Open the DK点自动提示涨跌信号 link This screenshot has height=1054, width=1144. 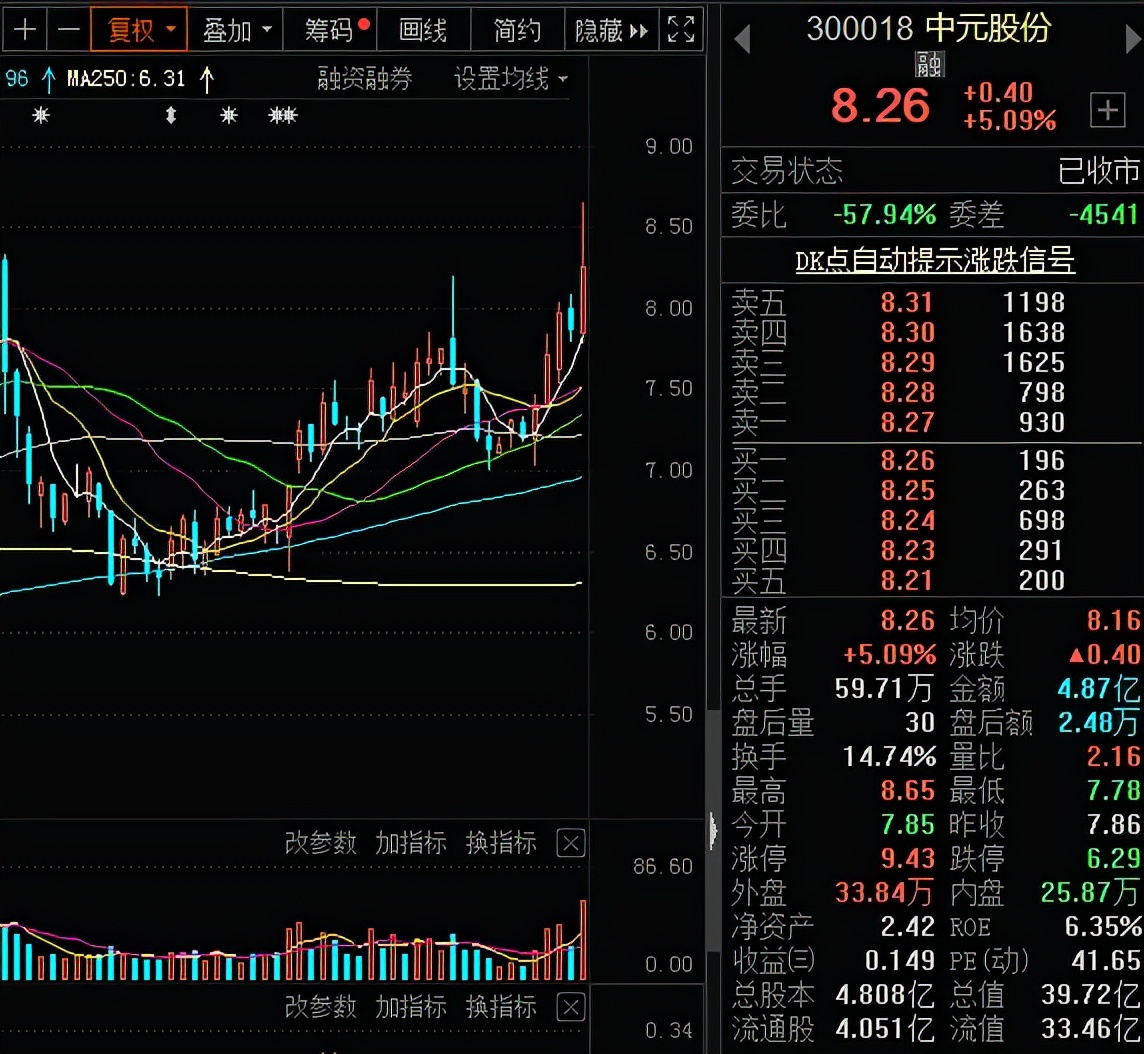coord(934,261)
